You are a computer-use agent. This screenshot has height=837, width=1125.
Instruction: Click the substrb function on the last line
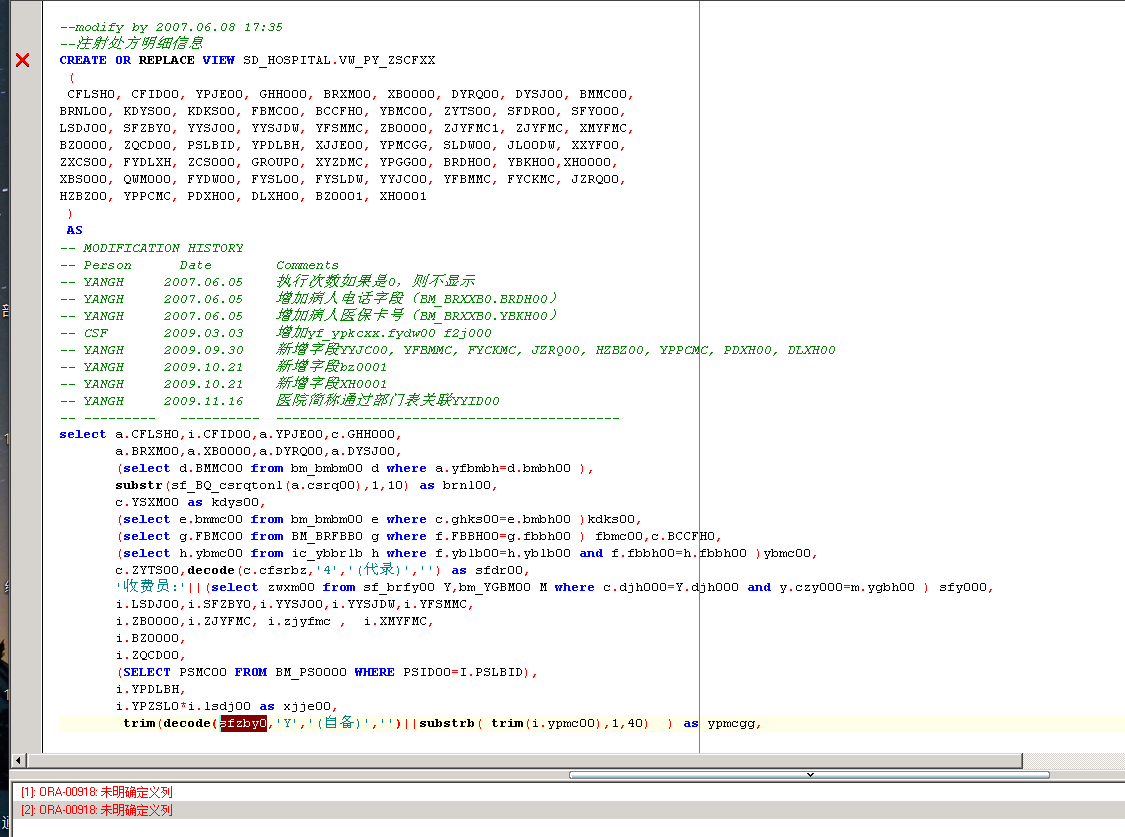point(447,723)
